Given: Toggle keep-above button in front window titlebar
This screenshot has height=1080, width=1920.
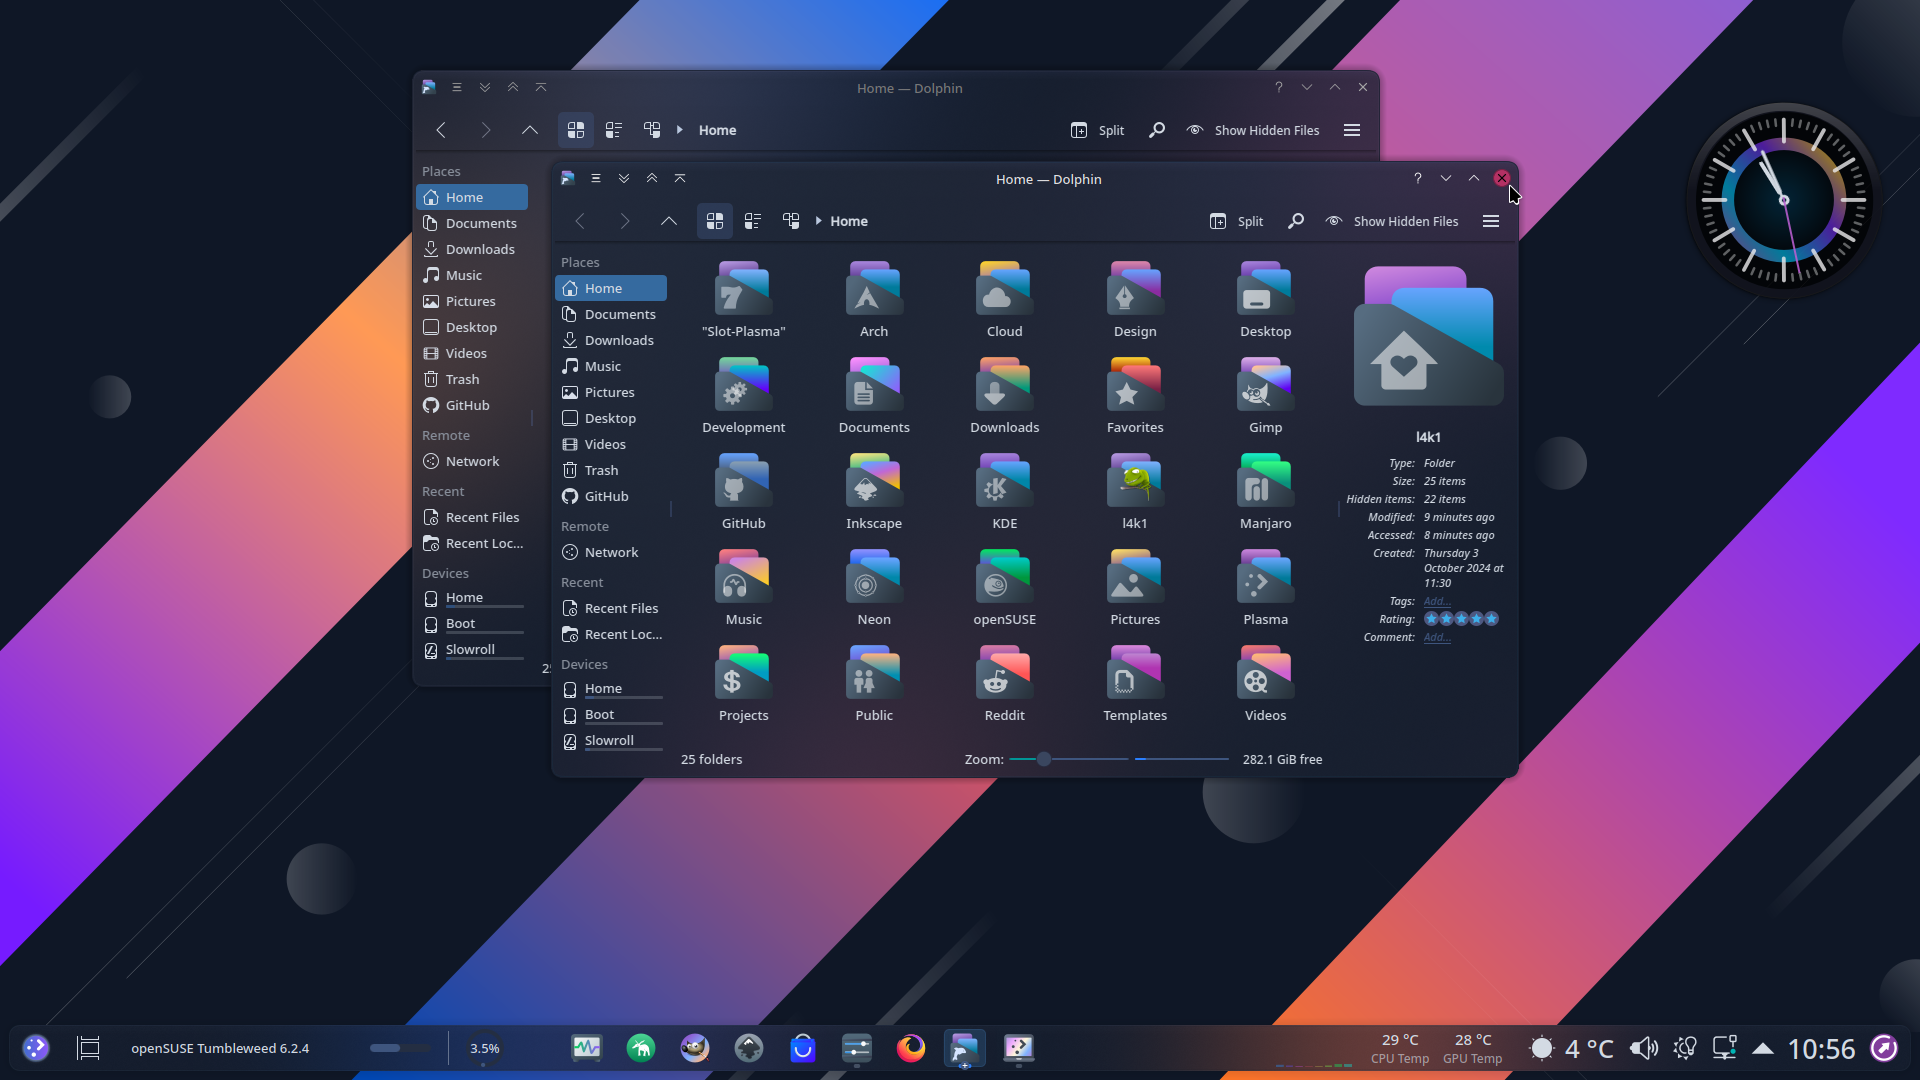Looking at the screenshot, I should click(652, 178).
